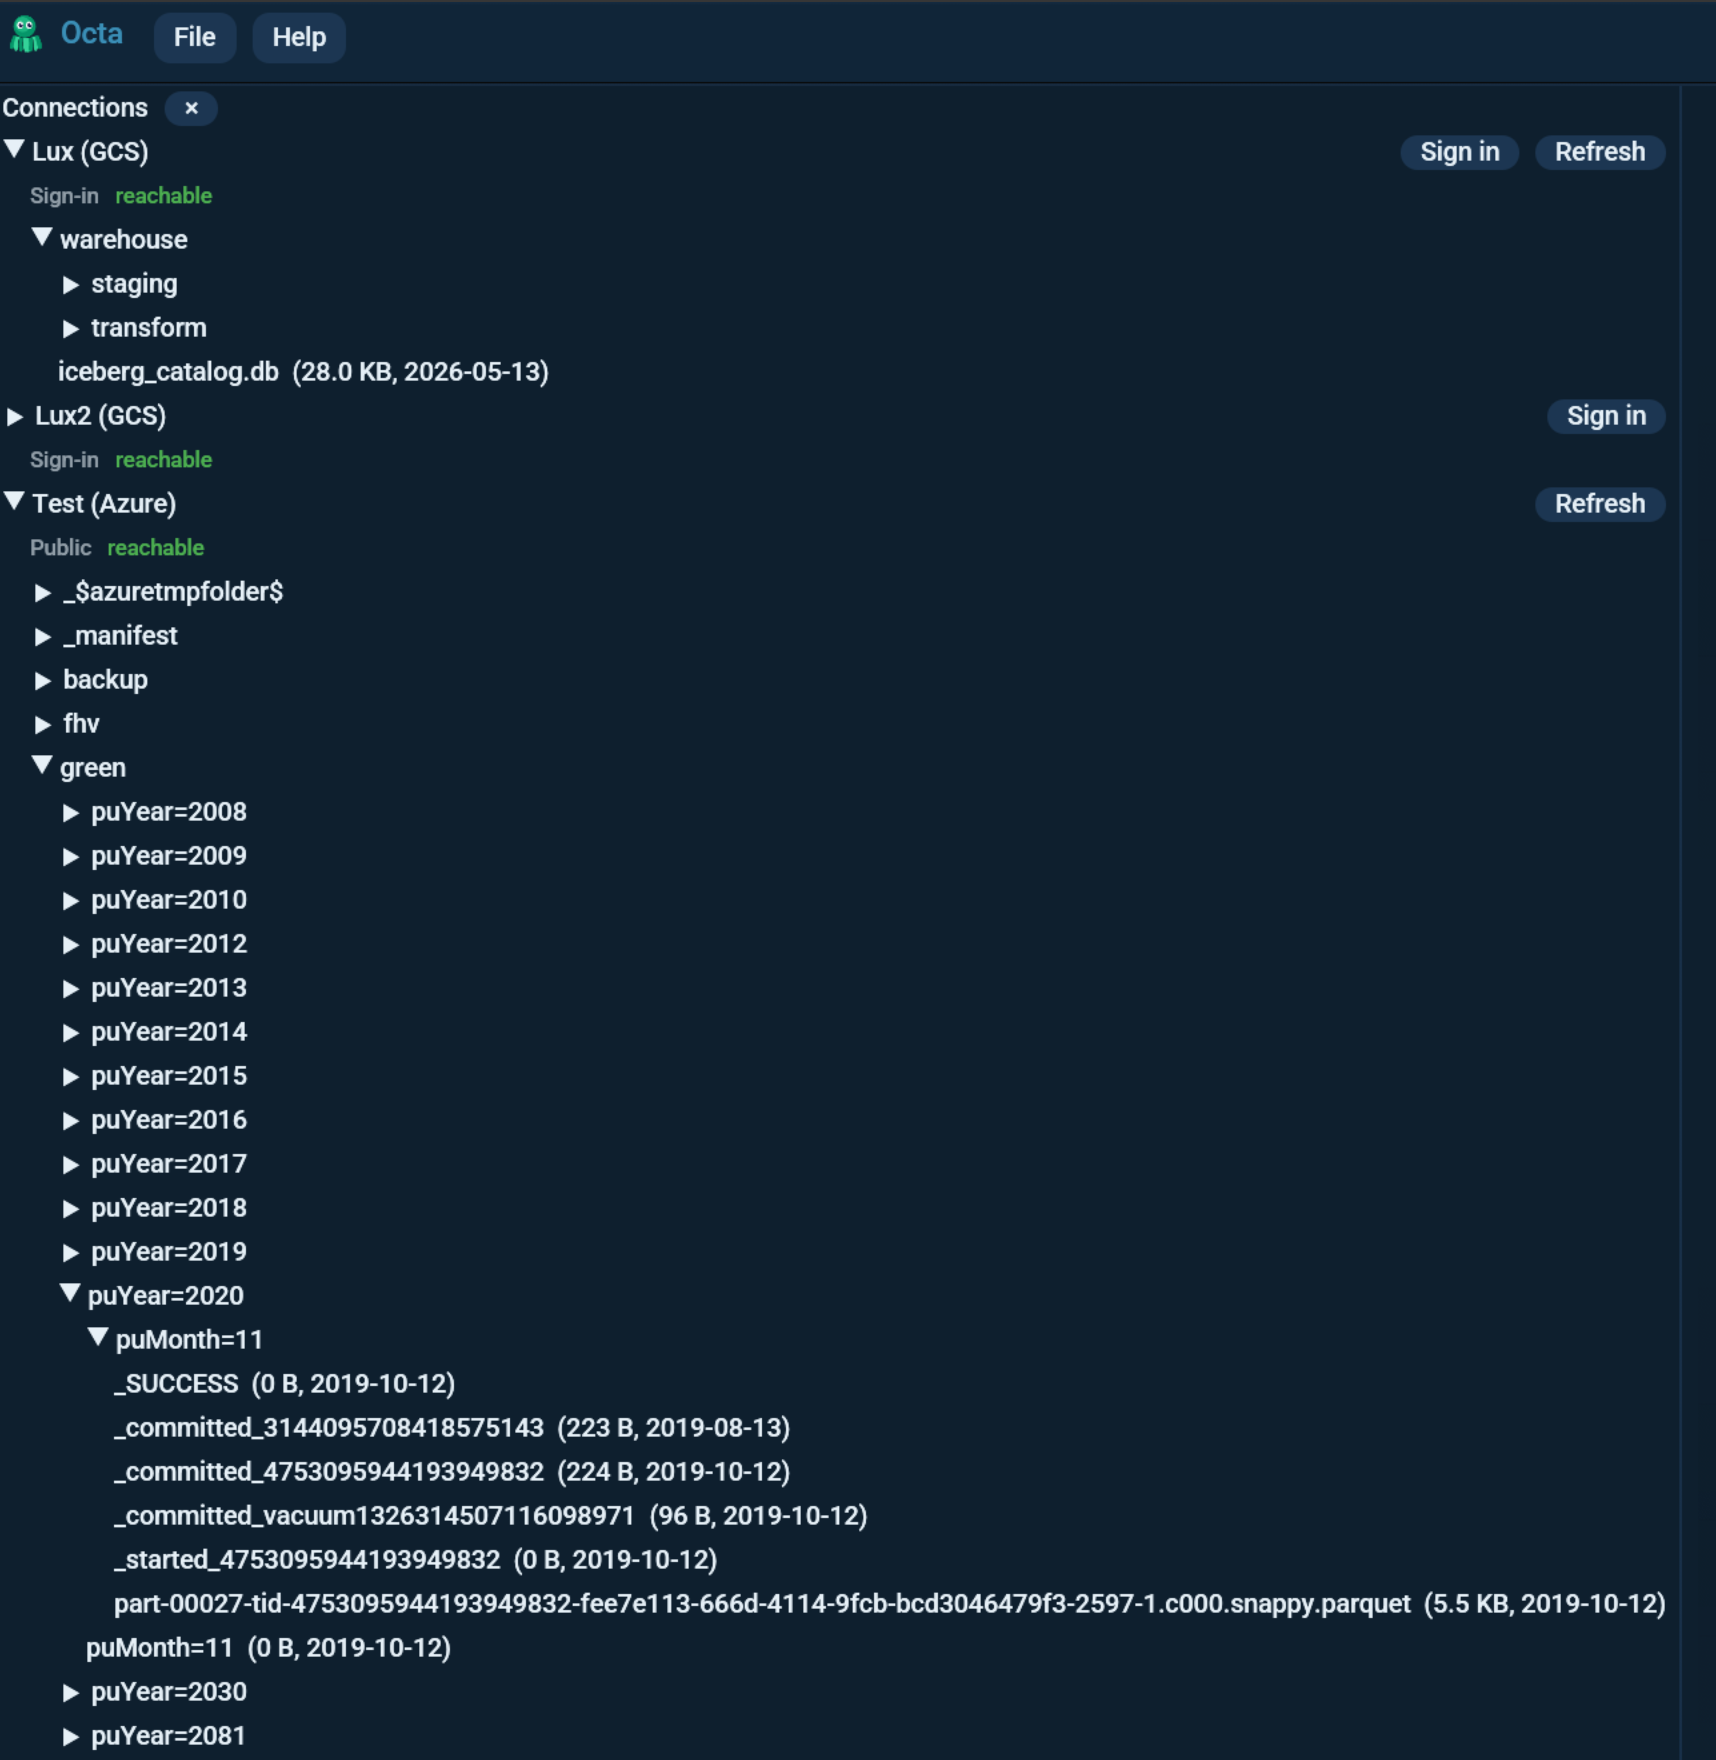
Task: Sign in to the Lux (GCS) connection
Action: pos(1459,152)
